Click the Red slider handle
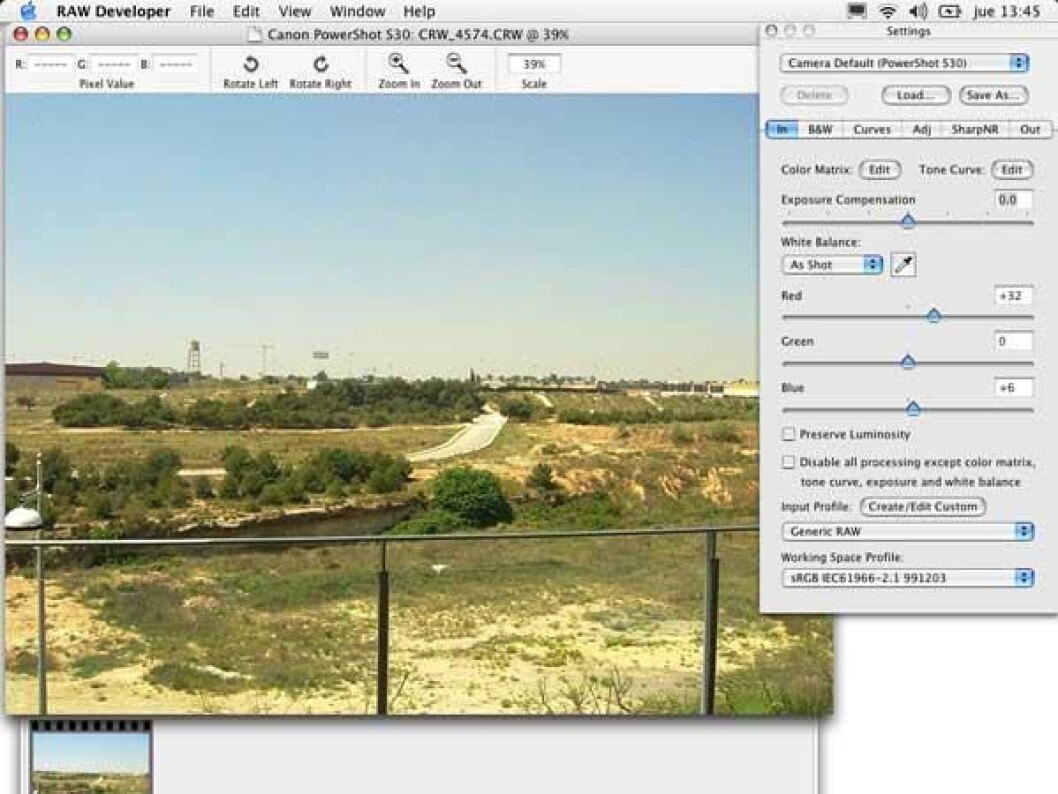Viewport: 1058px width, 794px height. pos(934,315)
